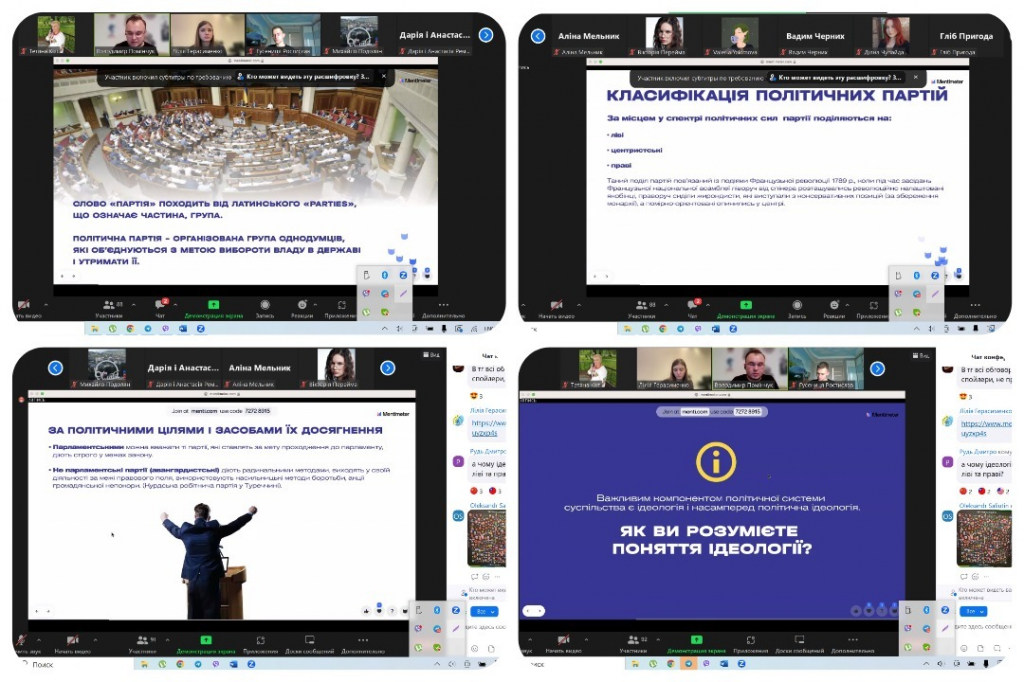
Task: Toggle Начать видео in ІДЕОЛОГІЇ question-slide window
Action: pyautogui.click(x=563, y=643)
